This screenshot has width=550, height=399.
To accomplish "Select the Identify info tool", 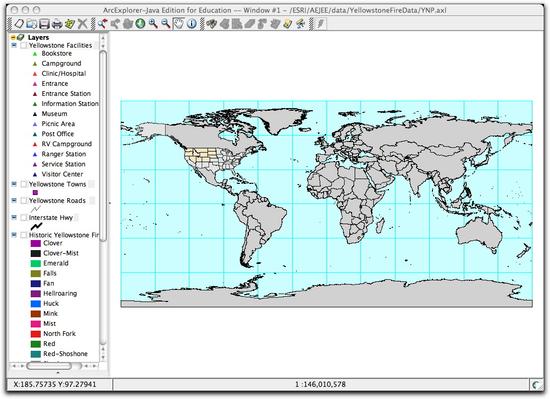I will click(192, 24).
